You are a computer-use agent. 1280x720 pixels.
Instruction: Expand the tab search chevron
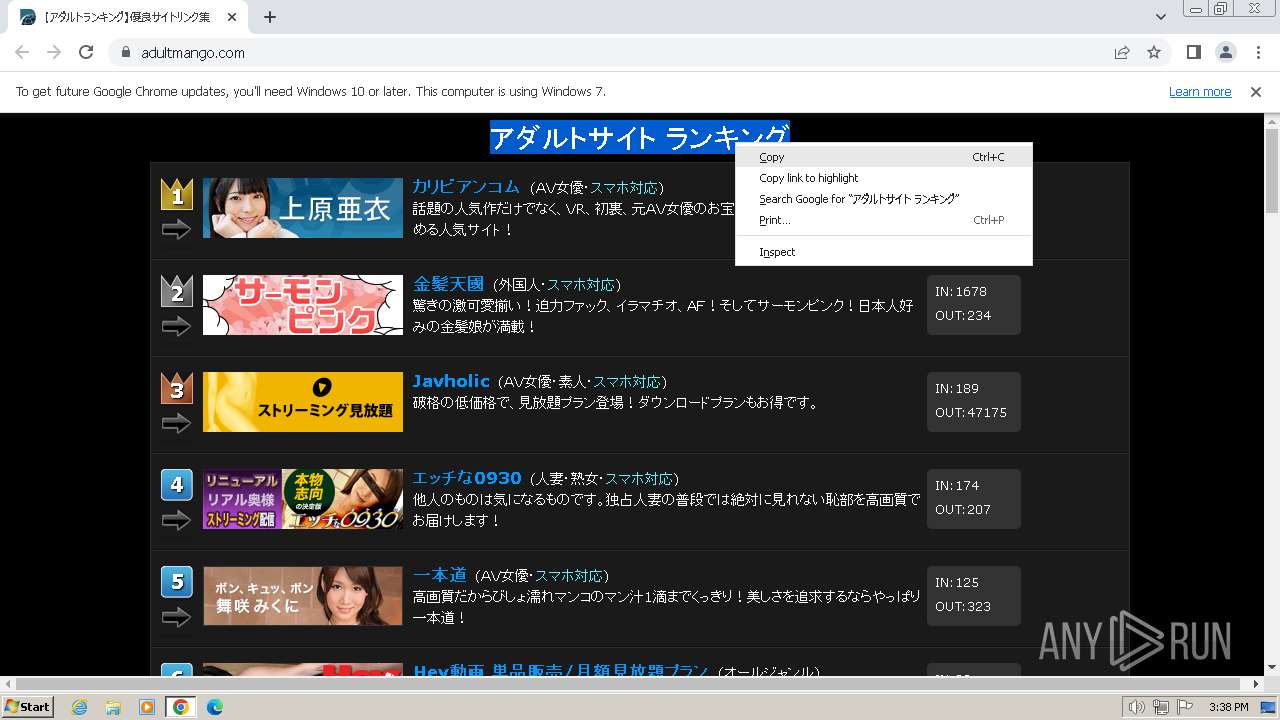click(1161, 17)
